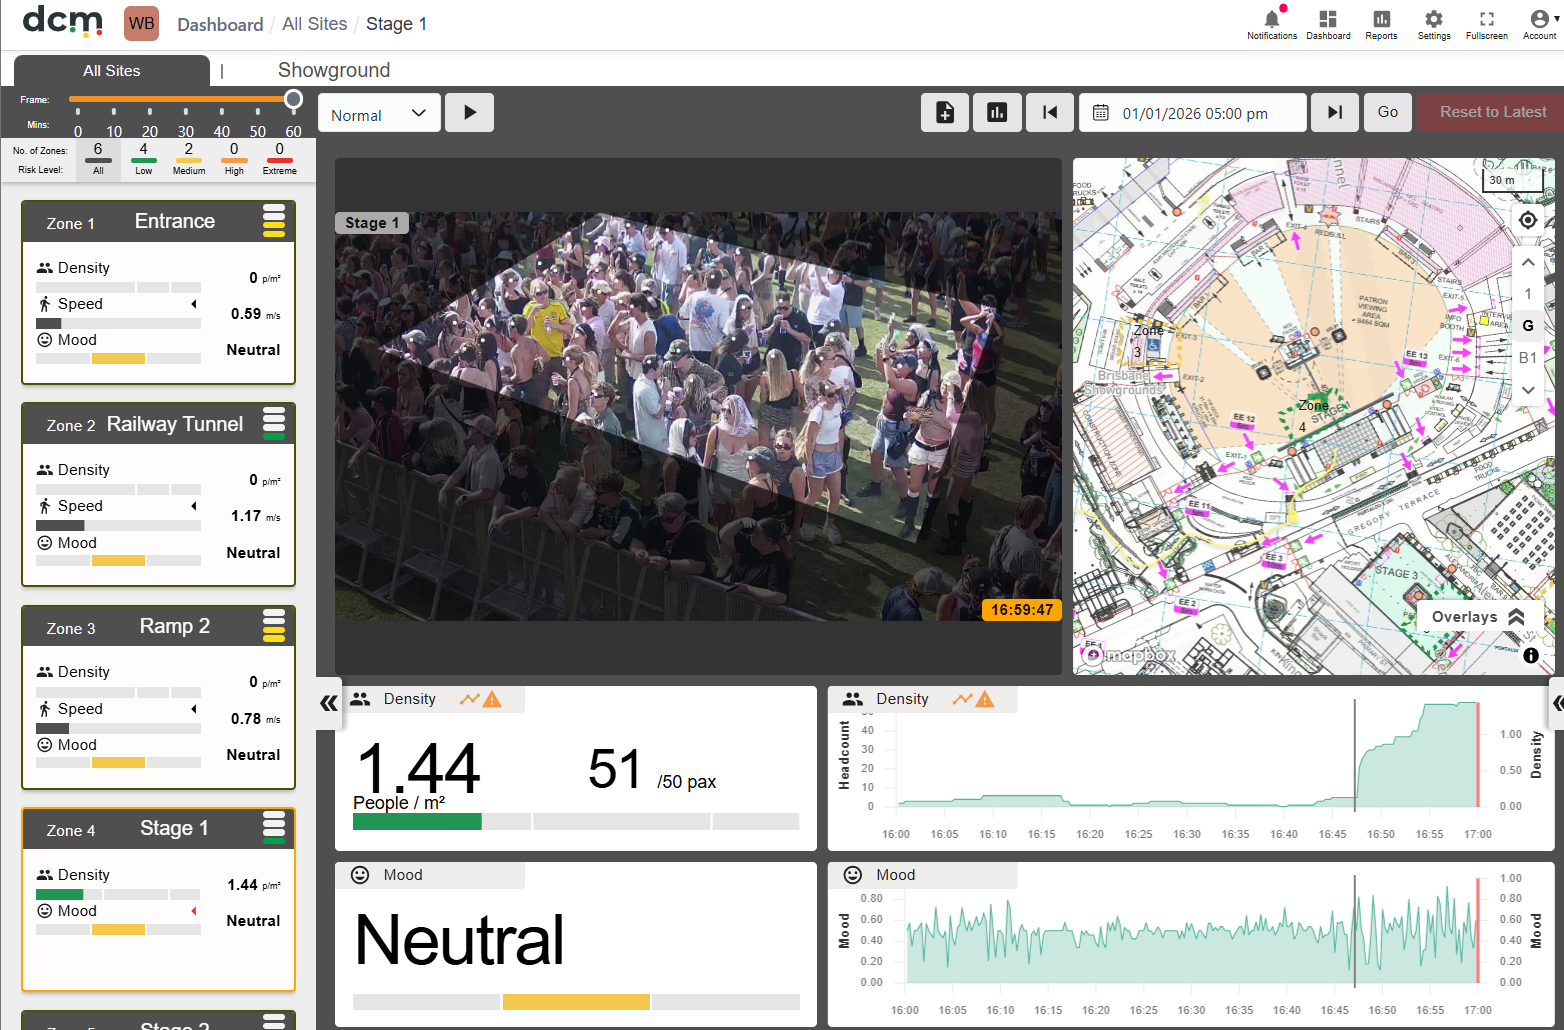Open the Notifications bell icon
The image size is (1564, 1030).
(x=1272, y=19)
